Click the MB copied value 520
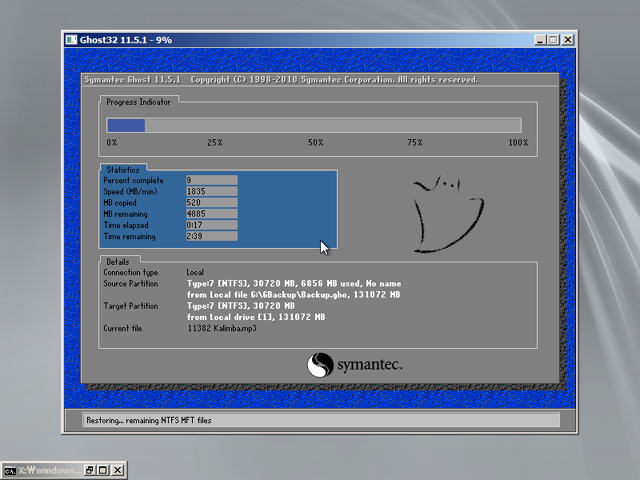 211,202
